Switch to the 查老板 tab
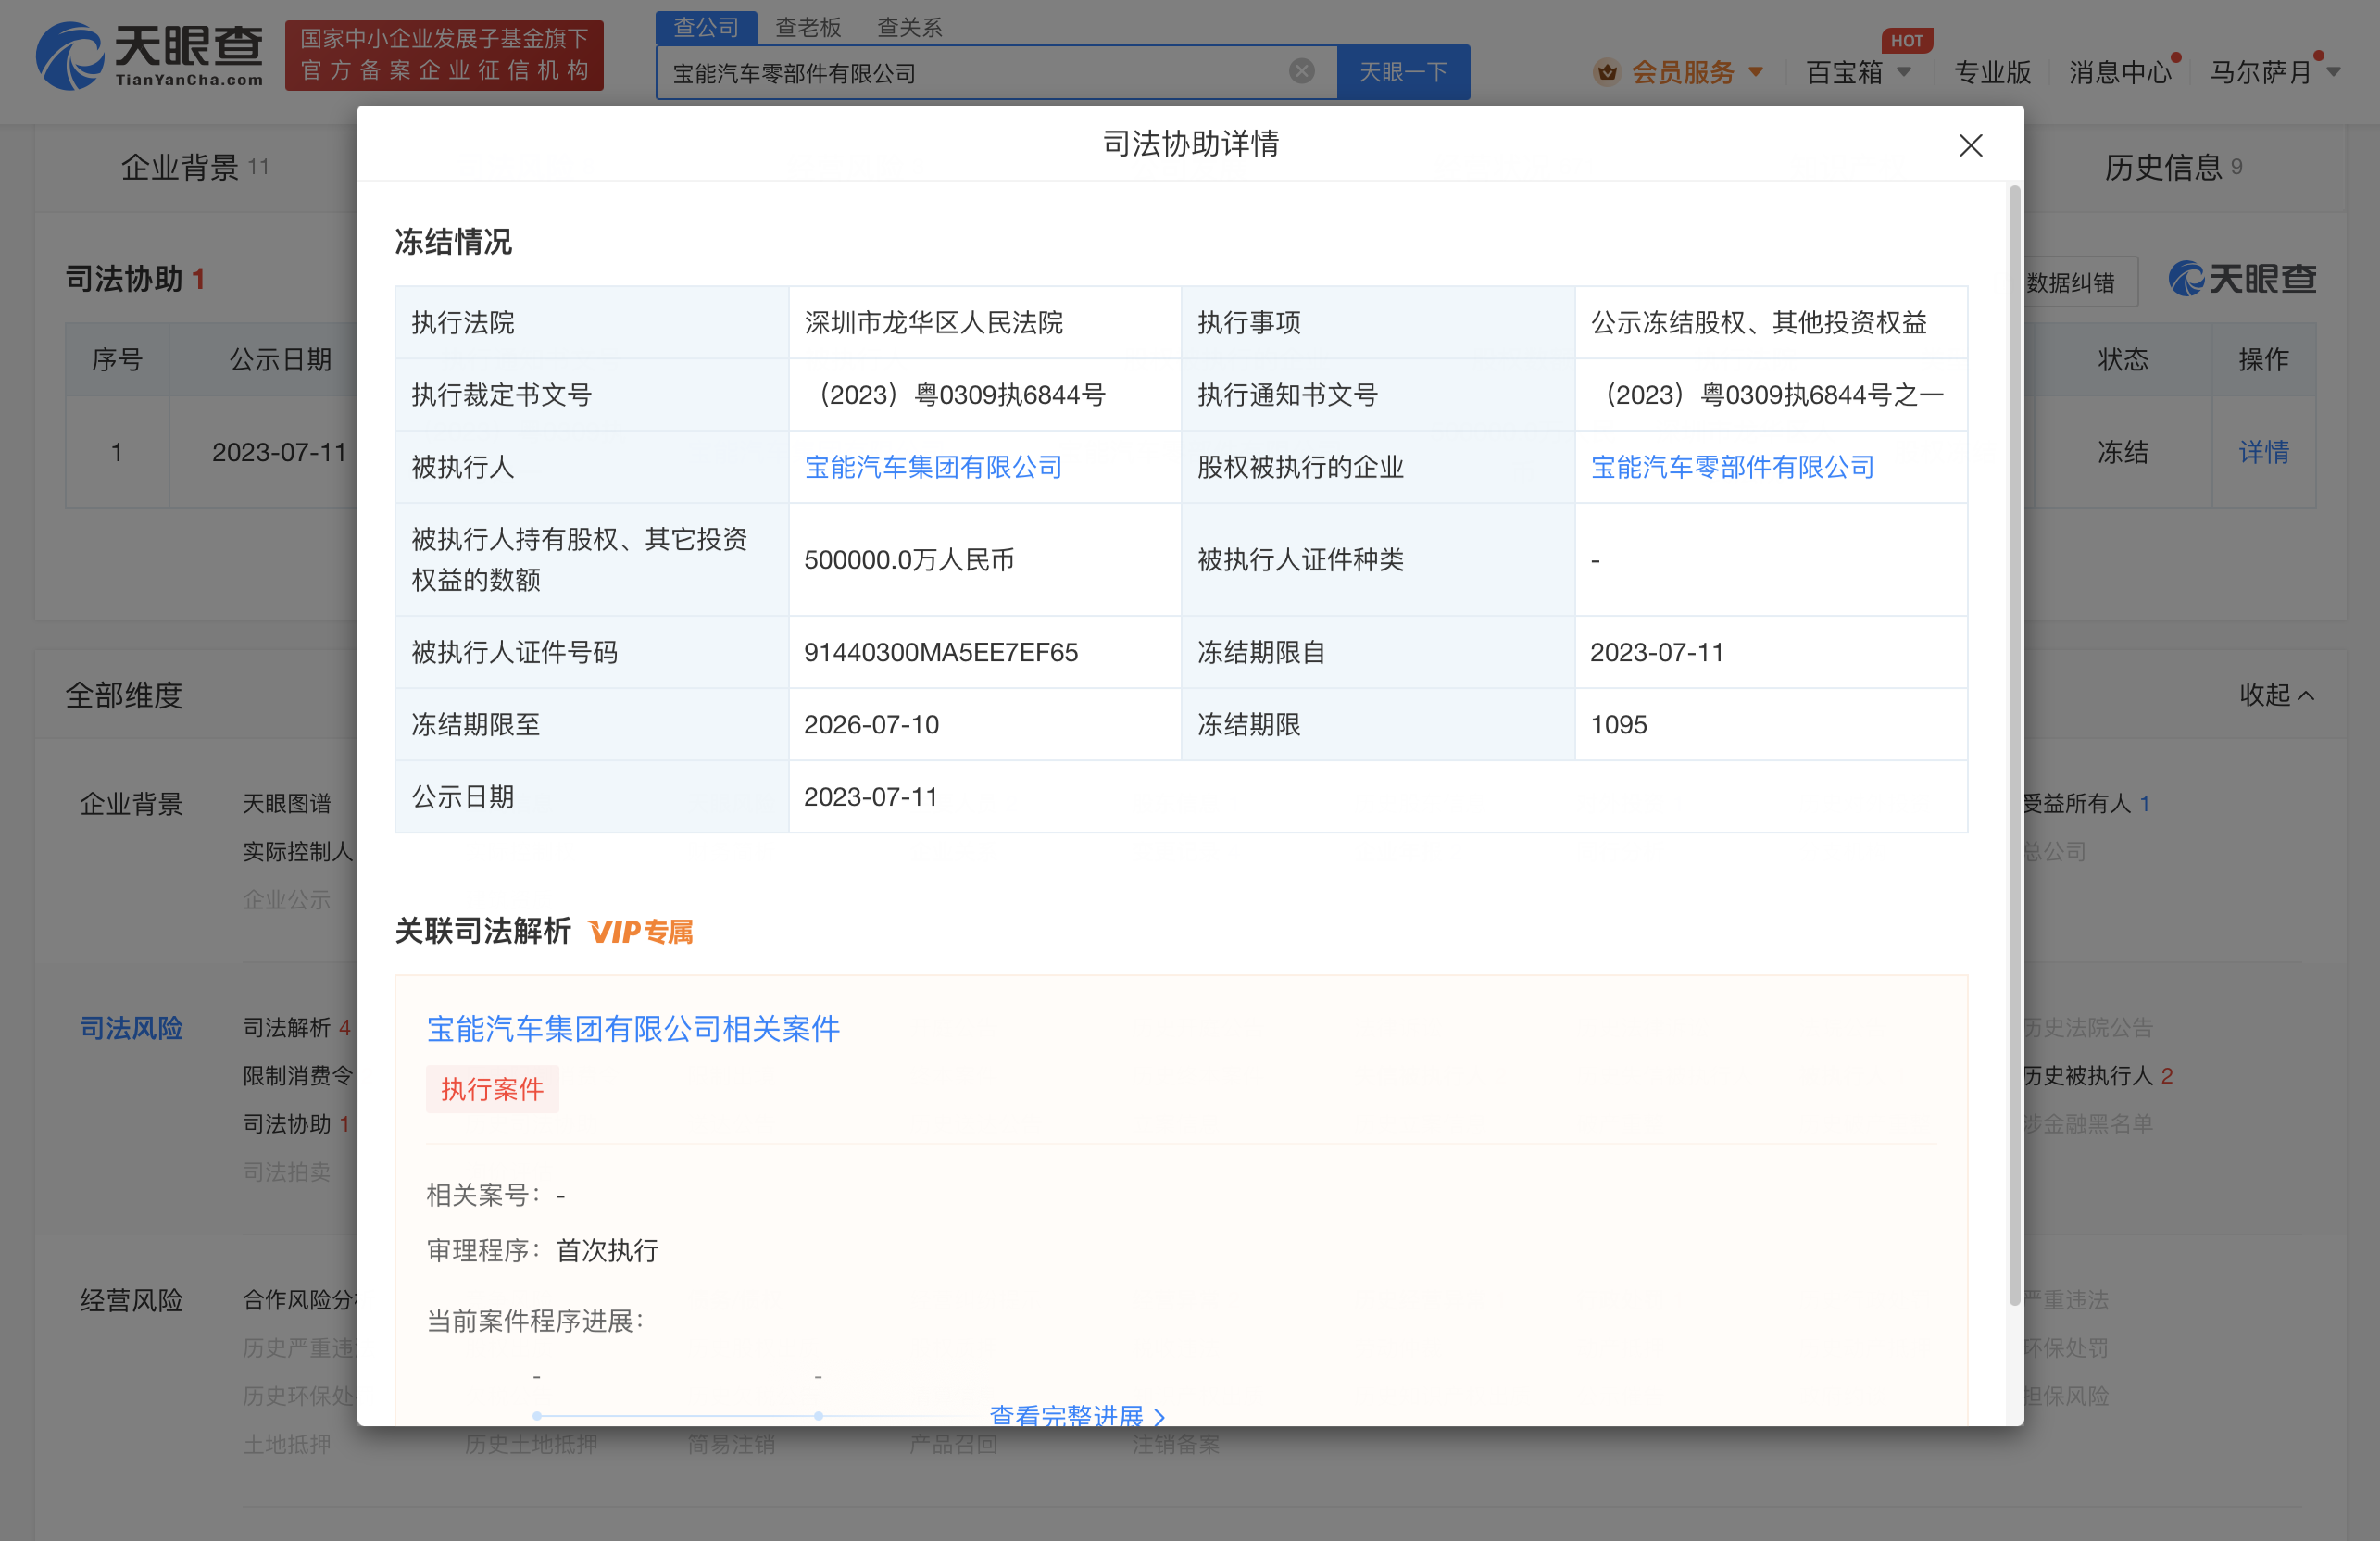 click(807, 27)
